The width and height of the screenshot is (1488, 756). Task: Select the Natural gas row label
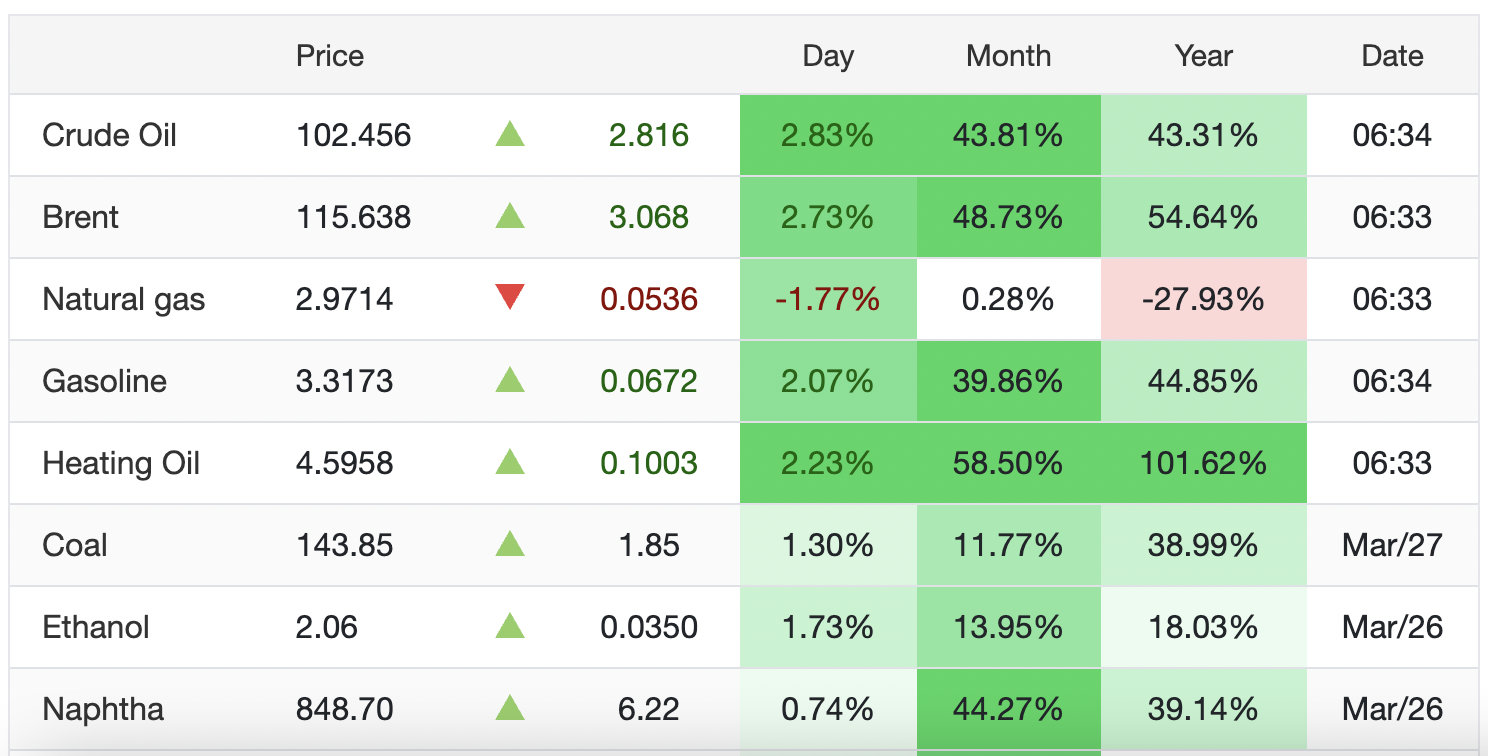pos(123,299)
